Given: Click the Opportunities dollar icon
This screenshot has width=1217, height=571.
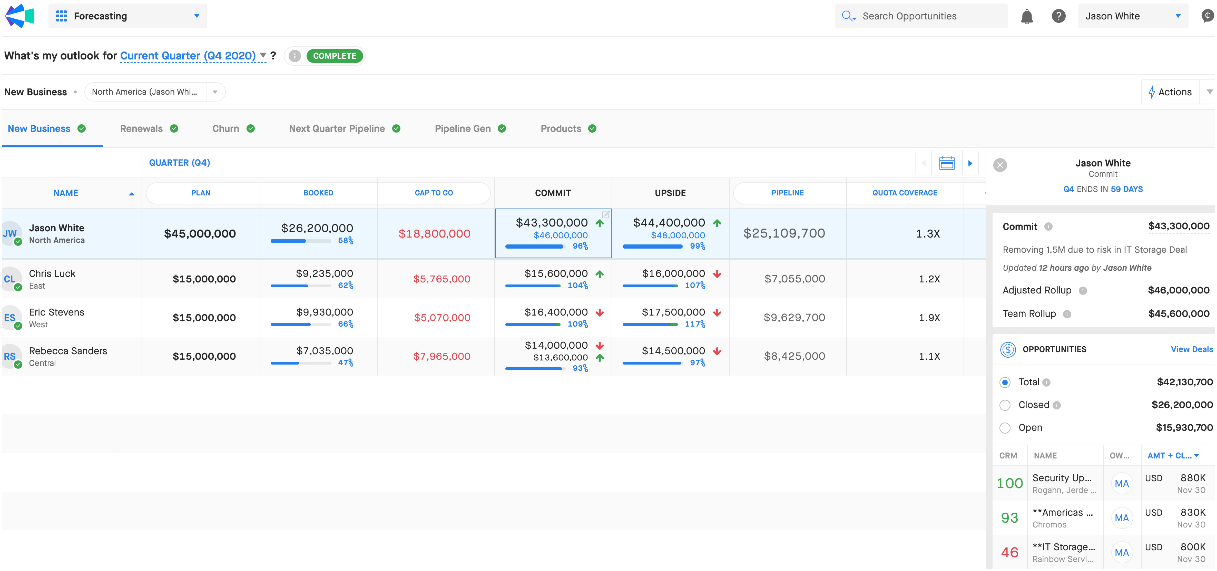Looking at the screenshot, I should pos(1008,350).
